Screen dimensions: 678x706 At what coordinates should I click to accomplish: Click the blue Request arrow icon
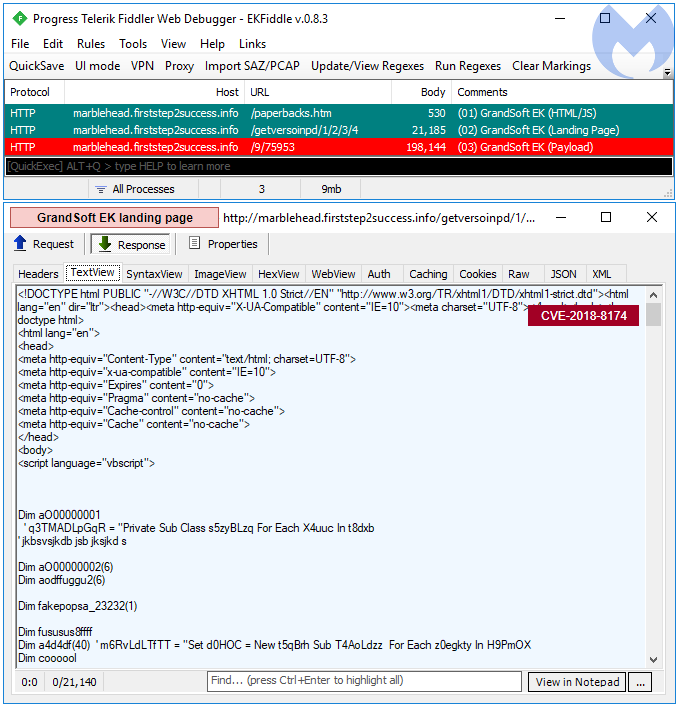(20, 243)
